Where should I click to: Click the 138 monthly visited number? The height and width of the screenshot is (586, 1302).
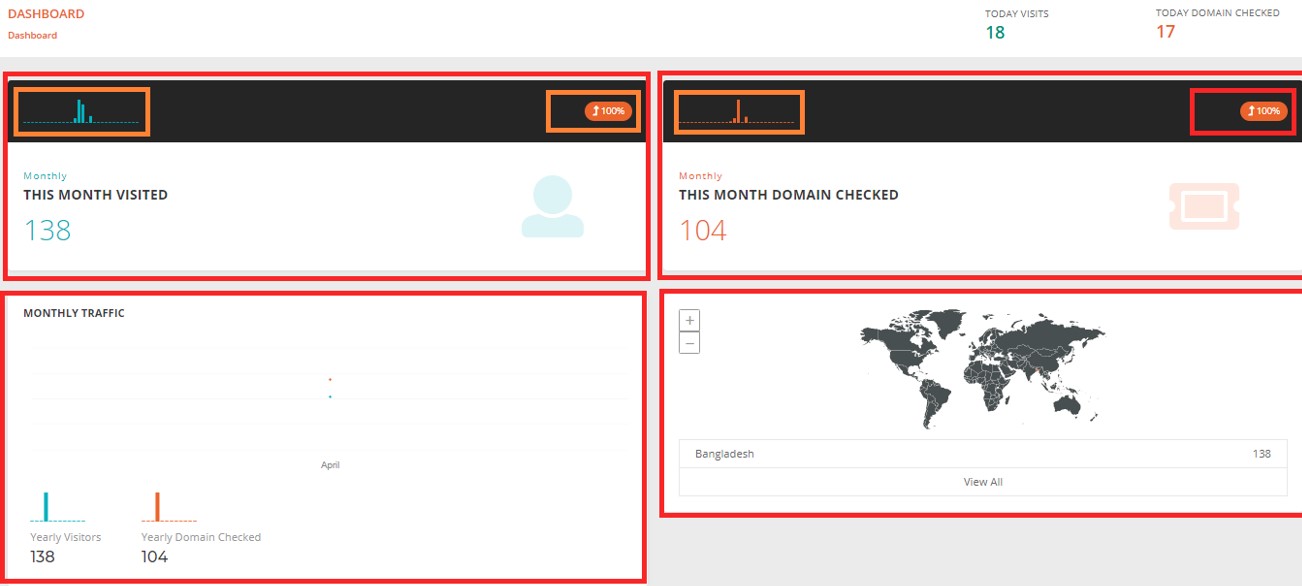coord(47,231)
